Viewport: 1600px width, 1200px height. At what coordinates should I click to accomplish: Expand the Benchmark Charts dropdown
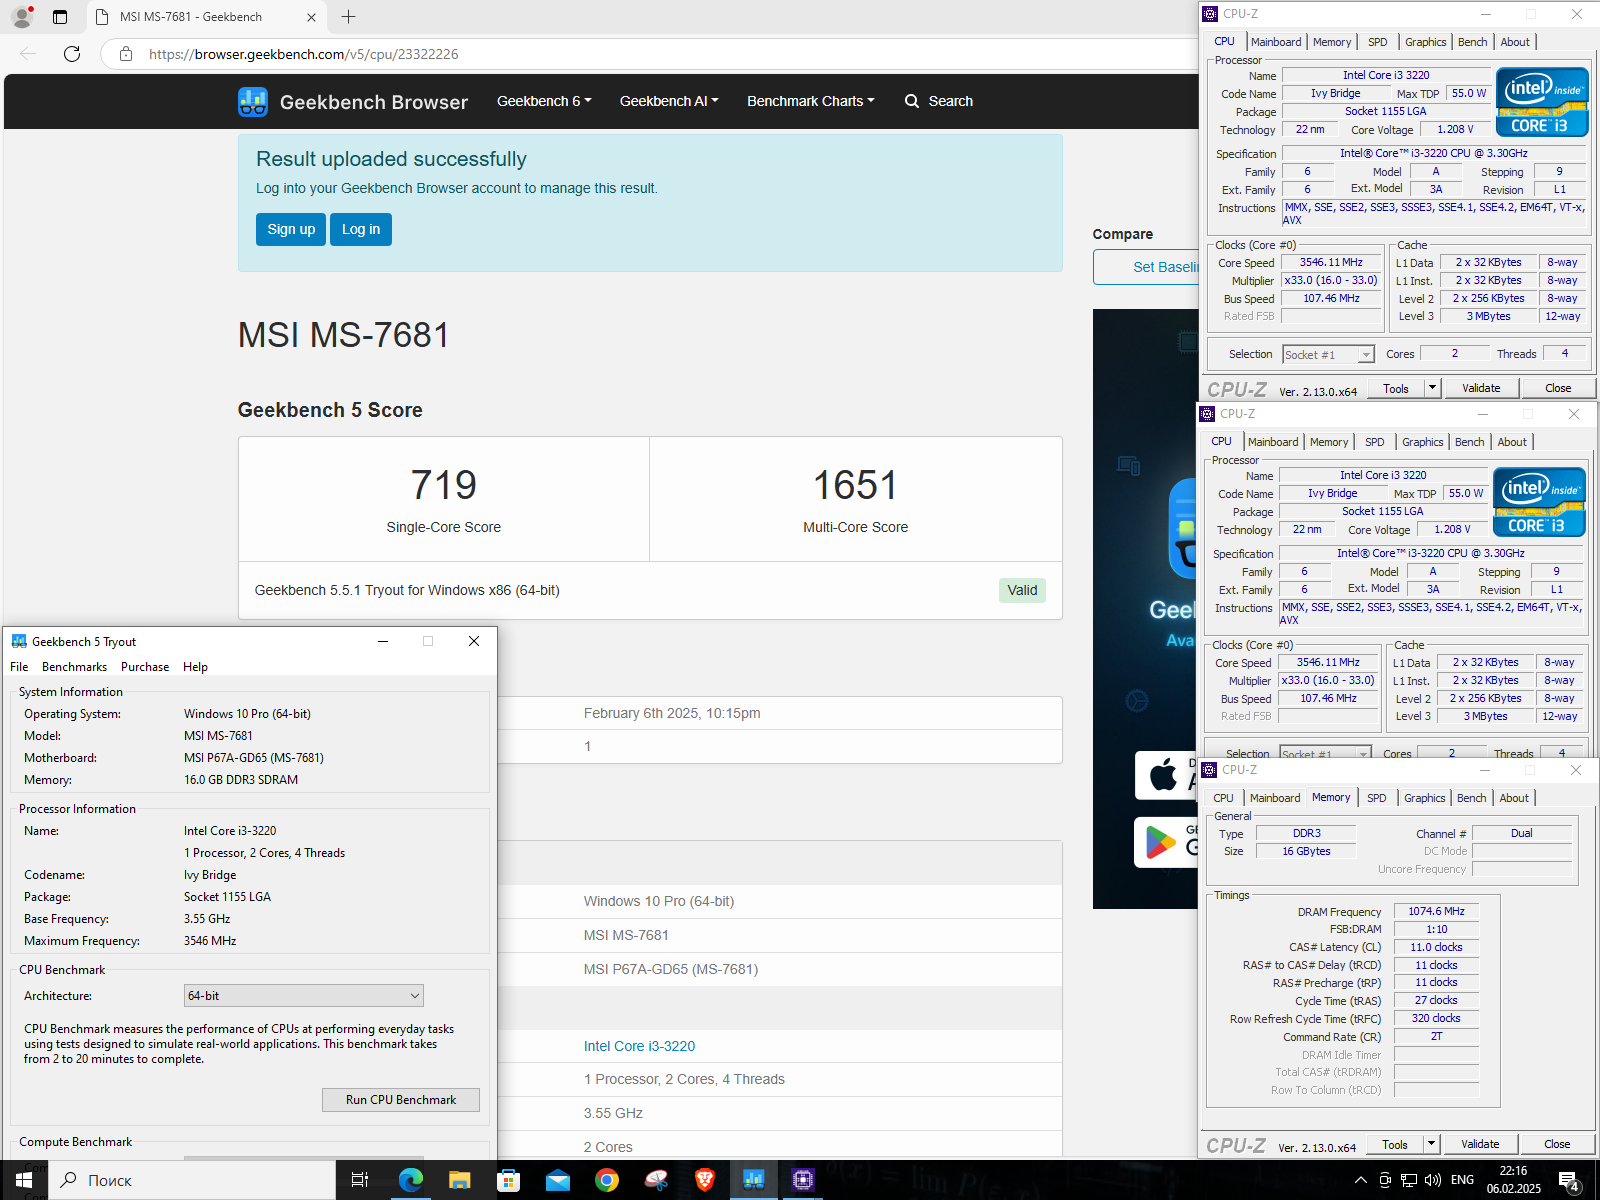[811, 101]
